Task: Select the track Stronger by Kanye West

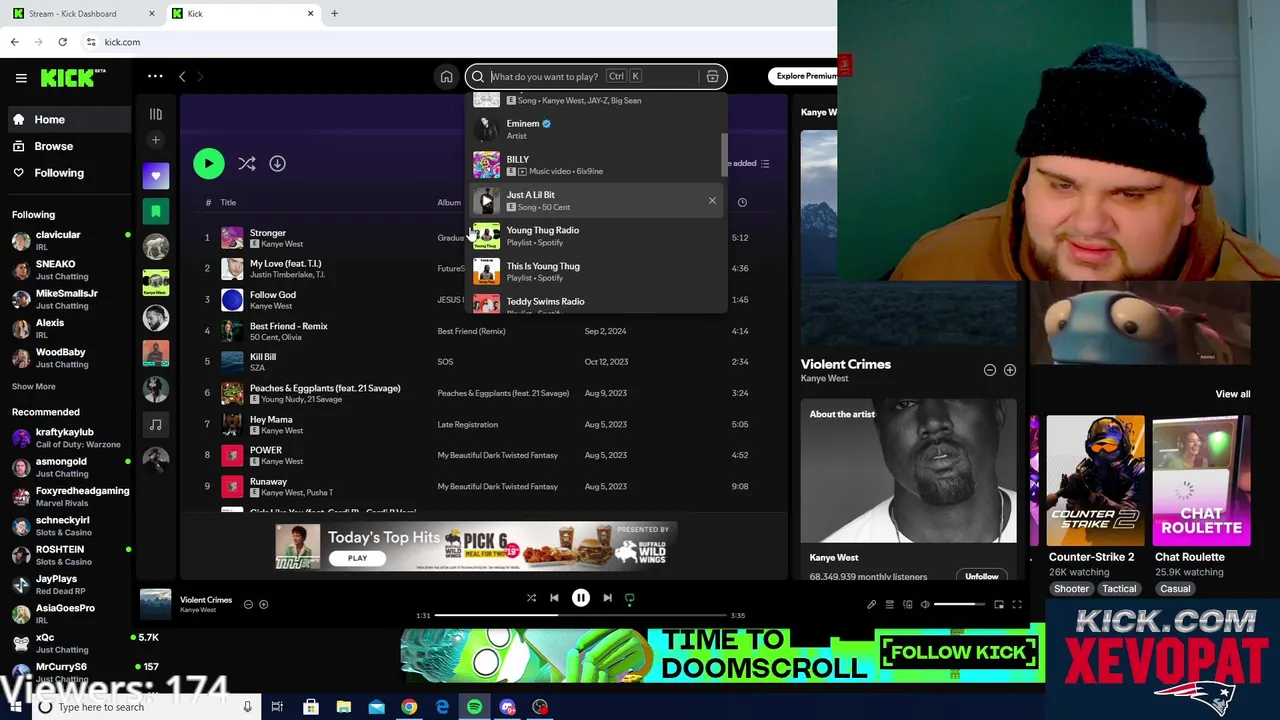Action: [484, 238]
